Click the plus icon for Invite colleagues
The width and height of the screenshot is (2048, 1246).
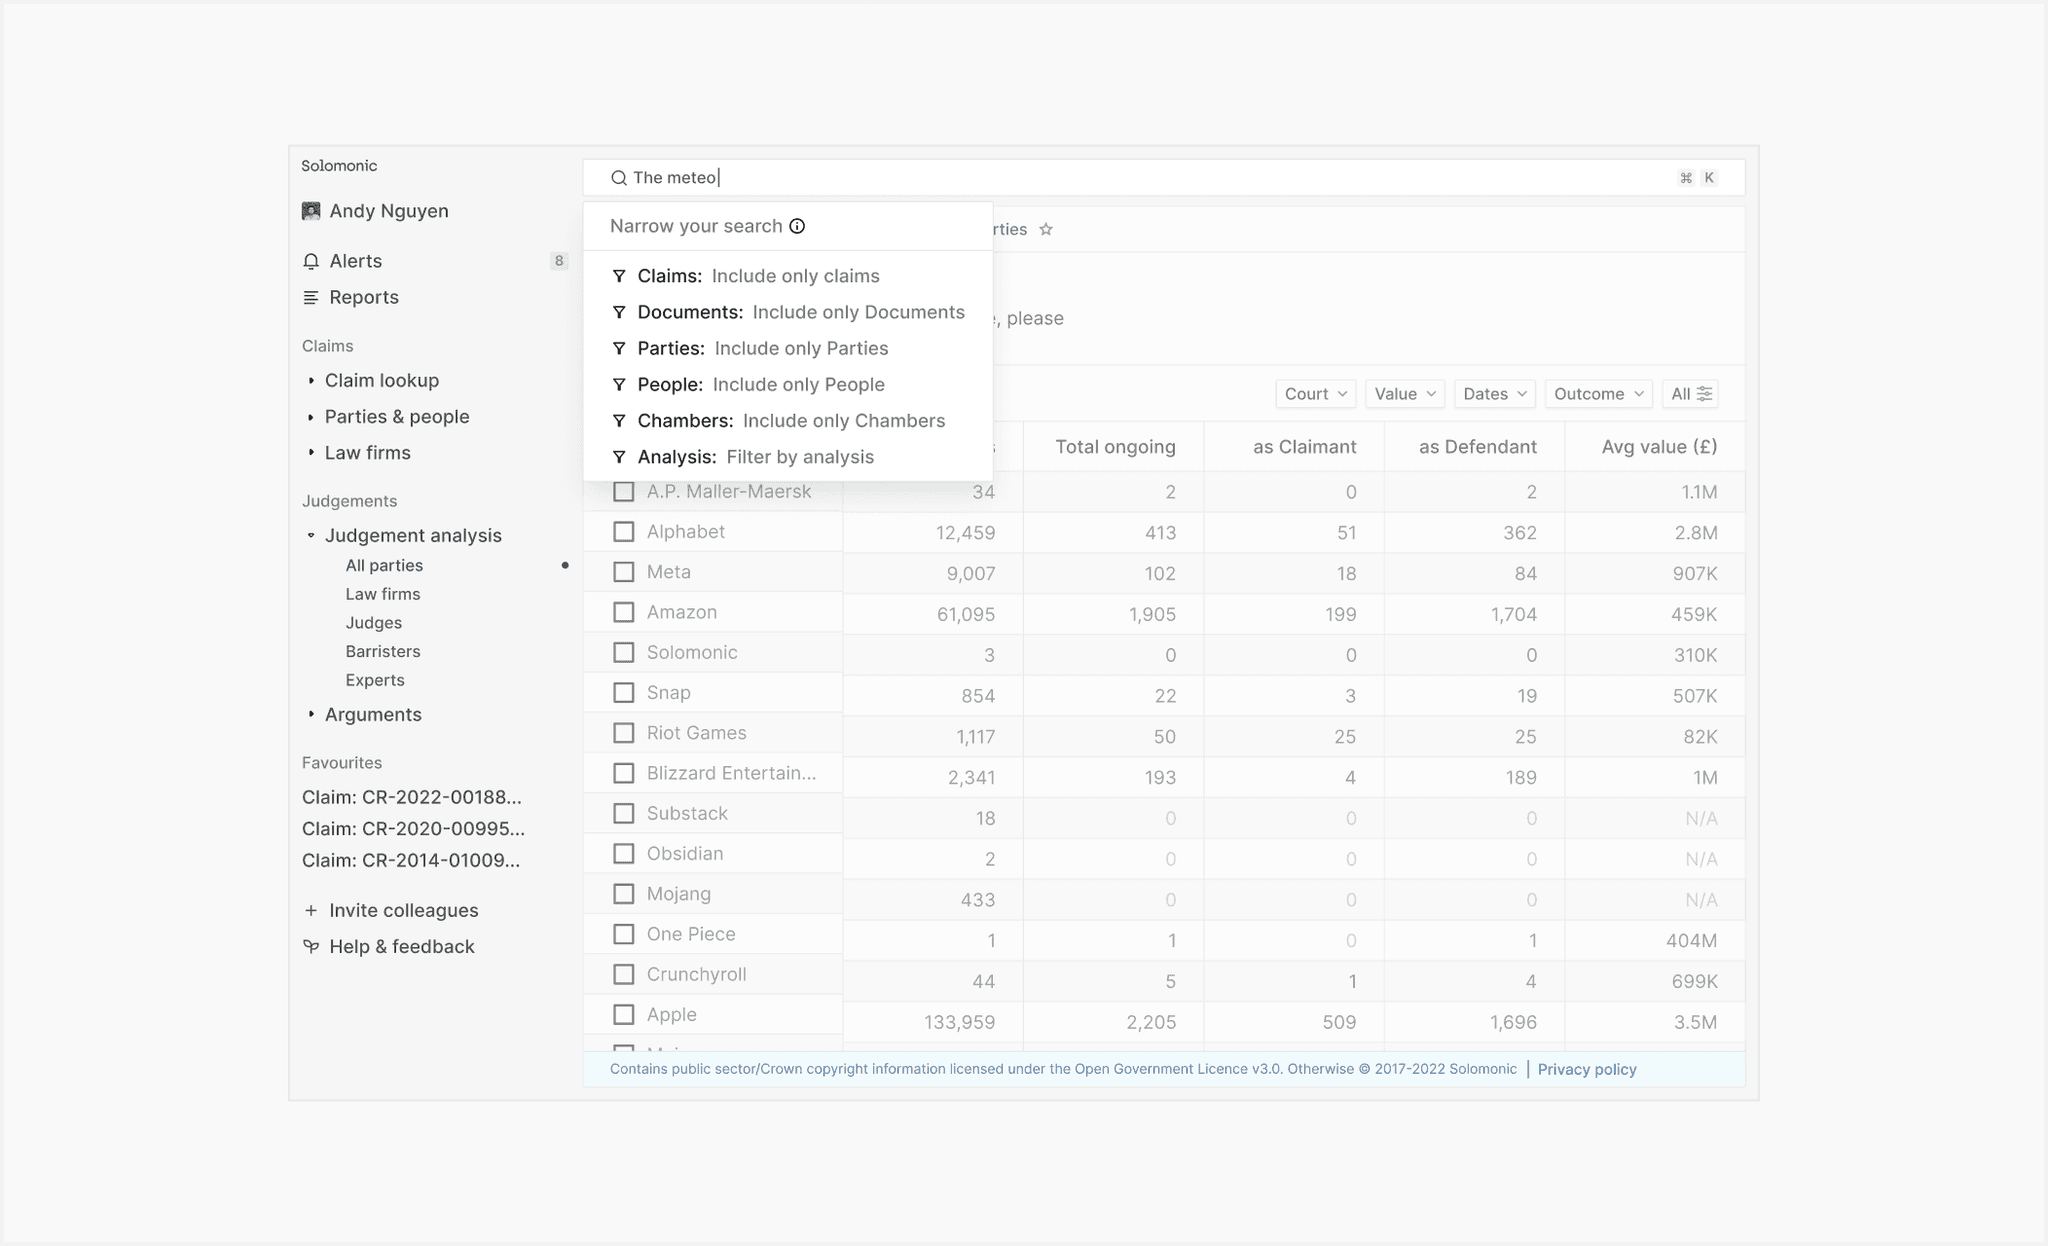[x=311, y=911]
